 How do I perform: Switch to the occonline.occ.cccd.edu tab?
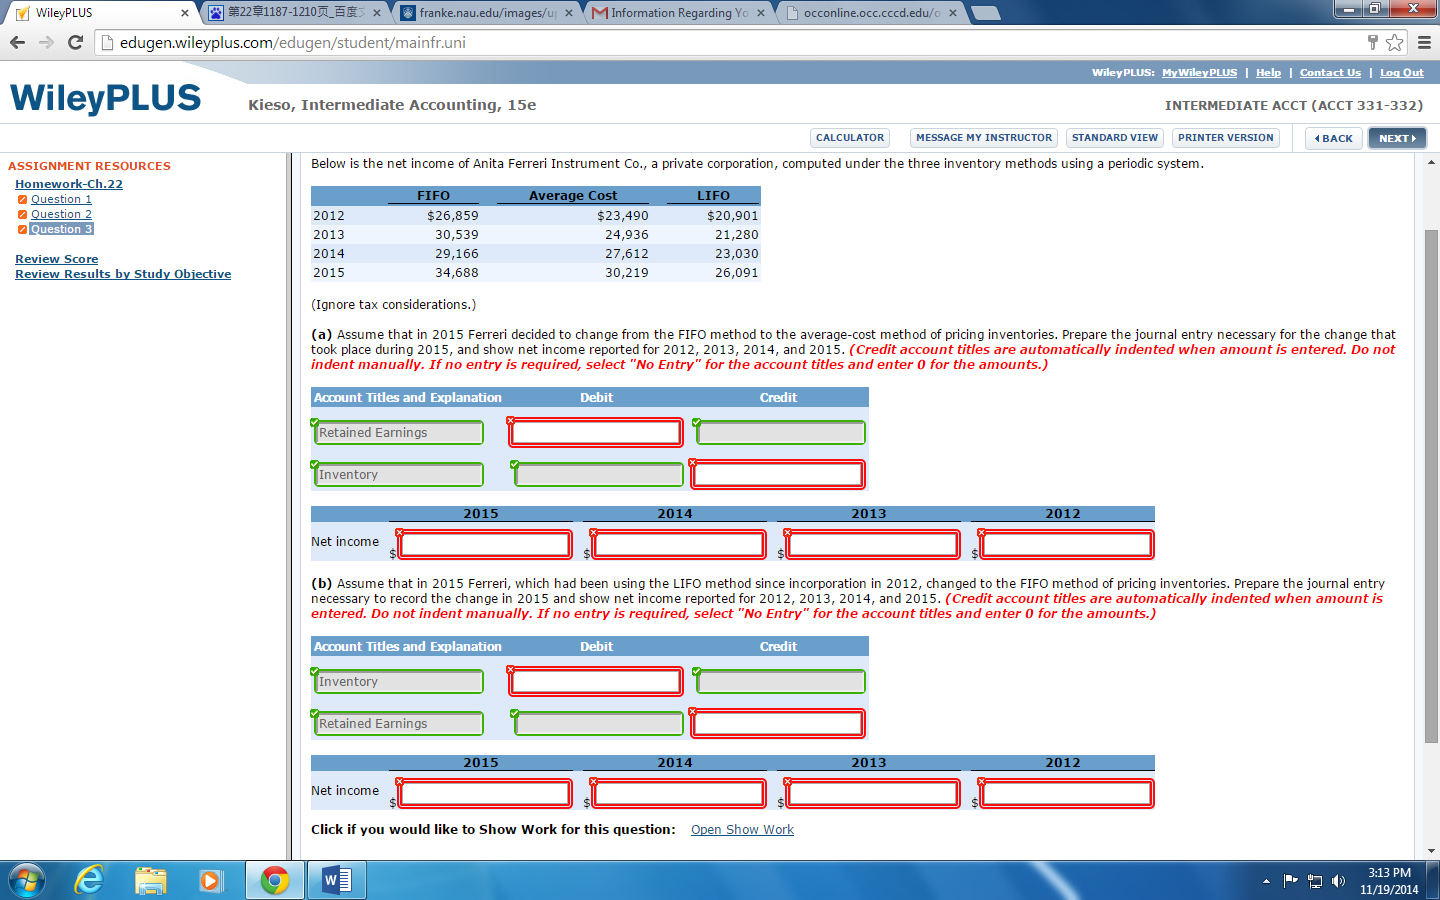tap(870, 13)
